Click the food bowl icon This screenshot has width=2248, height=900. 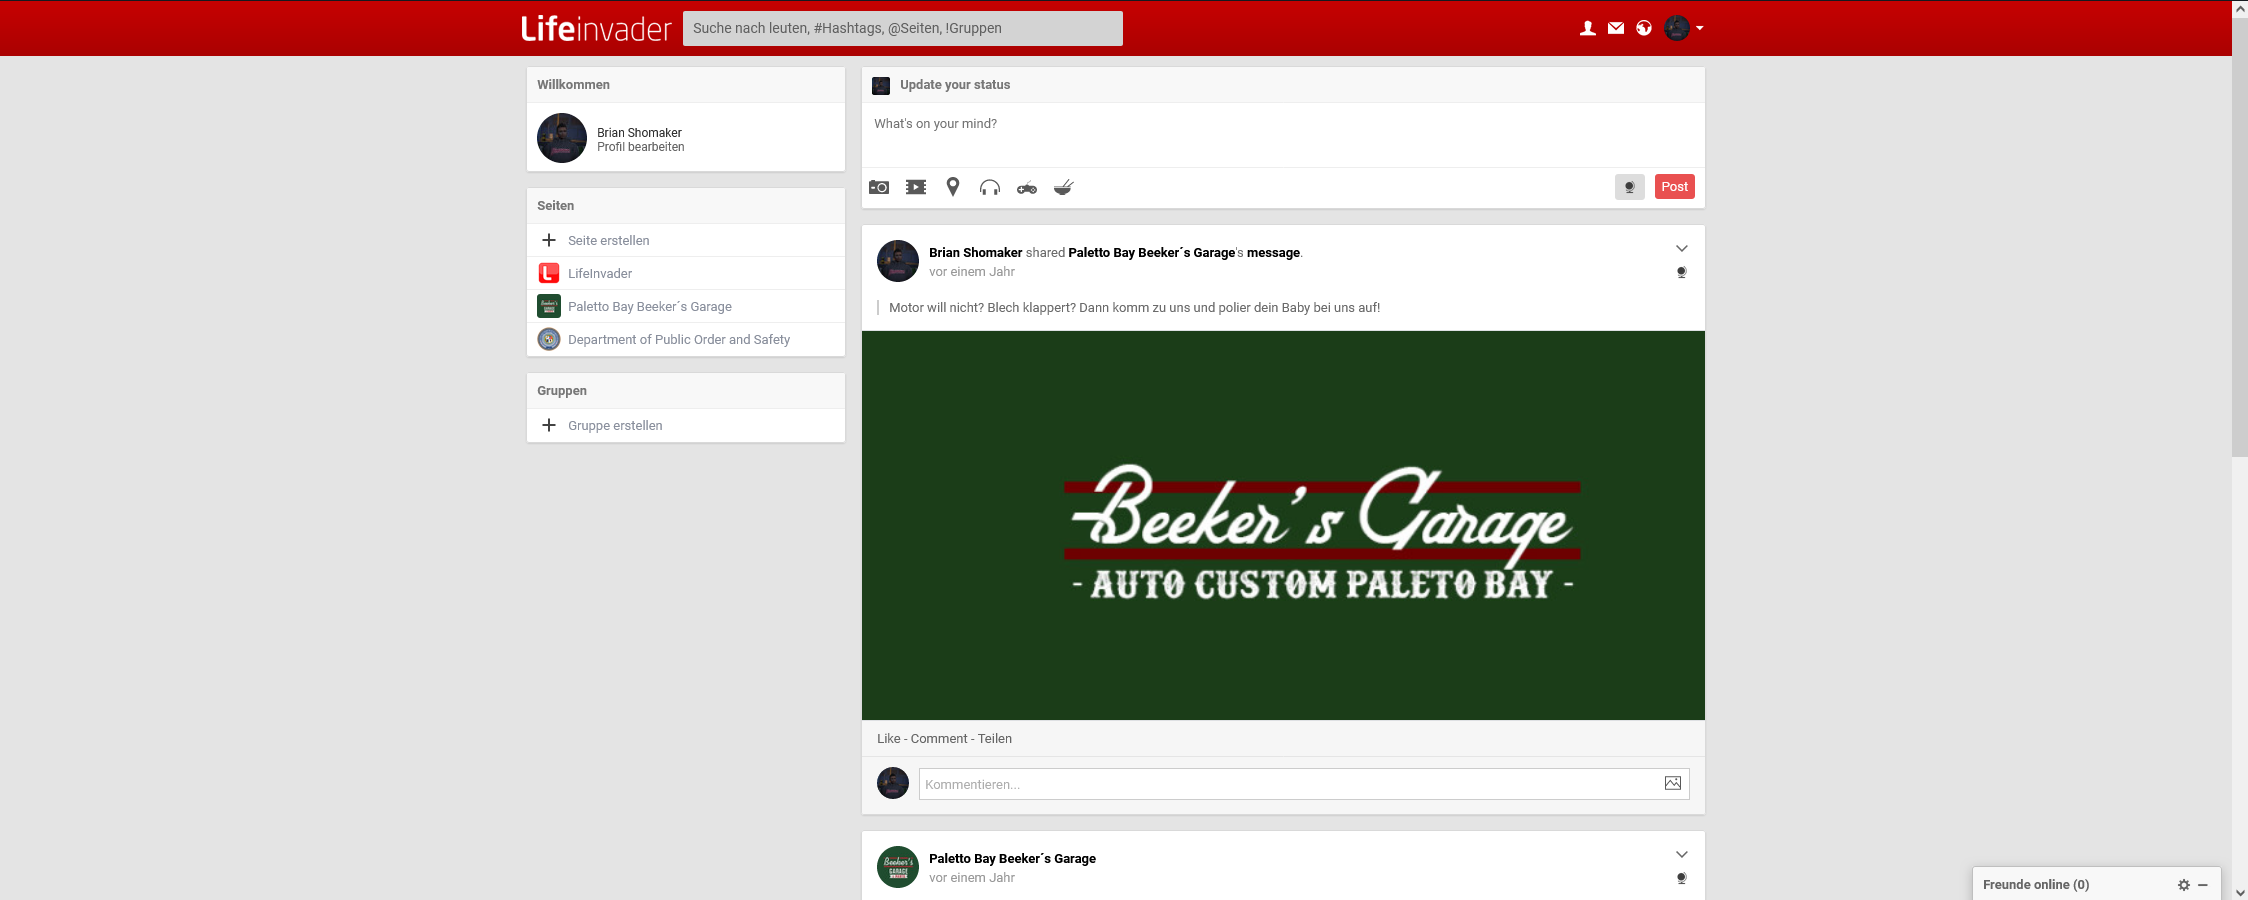[x=1063, y=187]
